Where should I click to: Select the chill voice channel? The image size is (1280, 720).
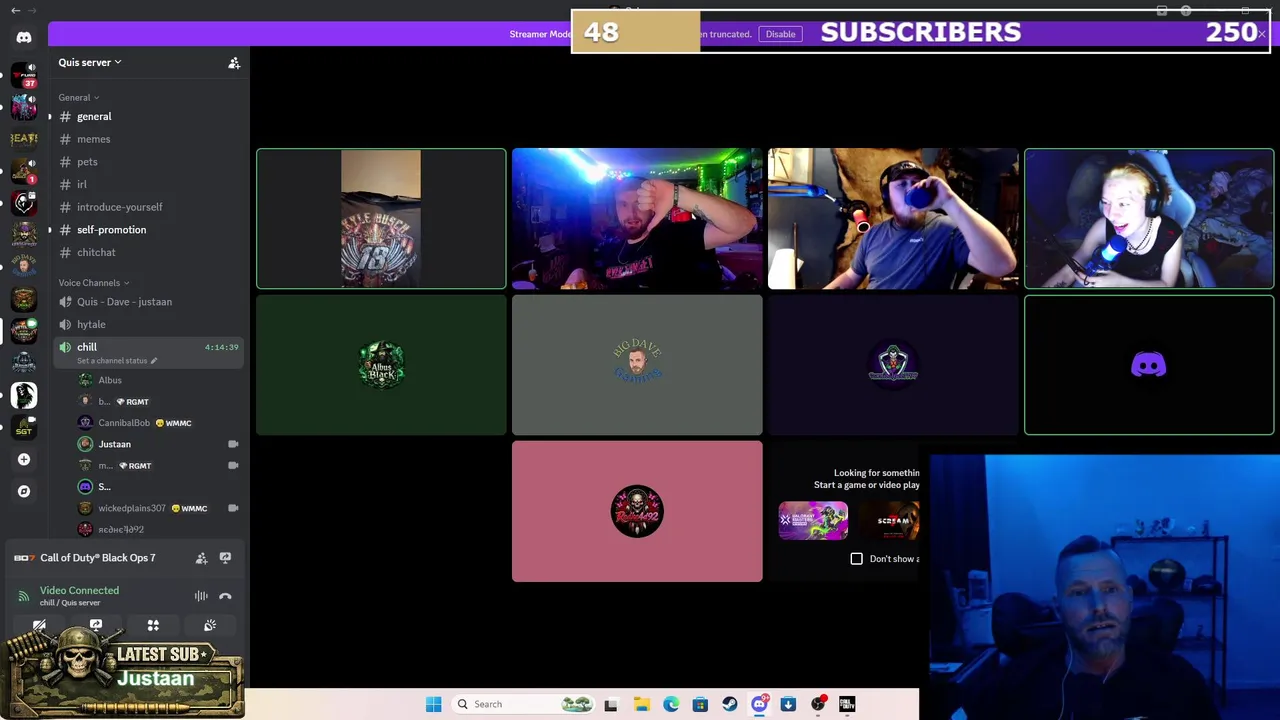(x=148, y=352)
